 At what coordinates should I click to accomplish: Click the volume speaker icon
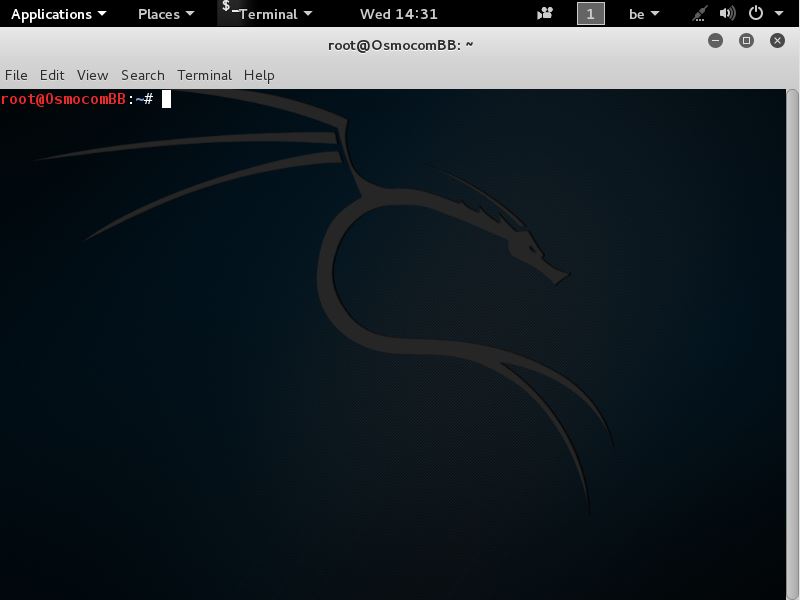click(727, 13)
